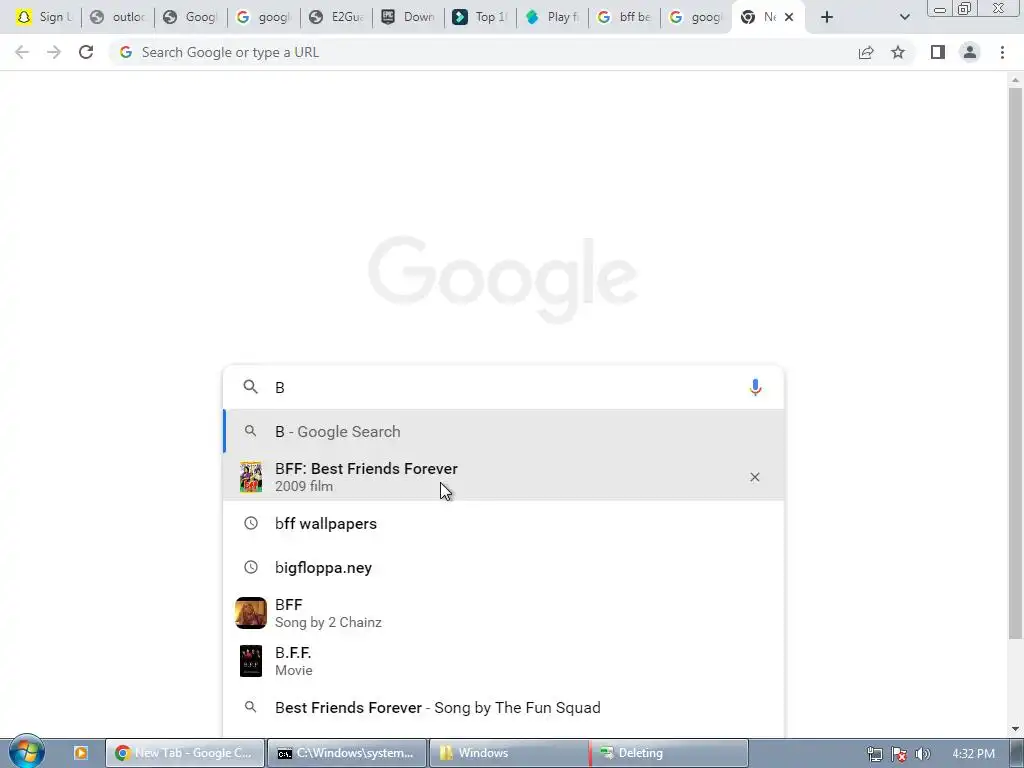Click the Google icon in address bar
Viewport: 1024px width, 768px height.
pyautogui.click(x=125, y=52)
